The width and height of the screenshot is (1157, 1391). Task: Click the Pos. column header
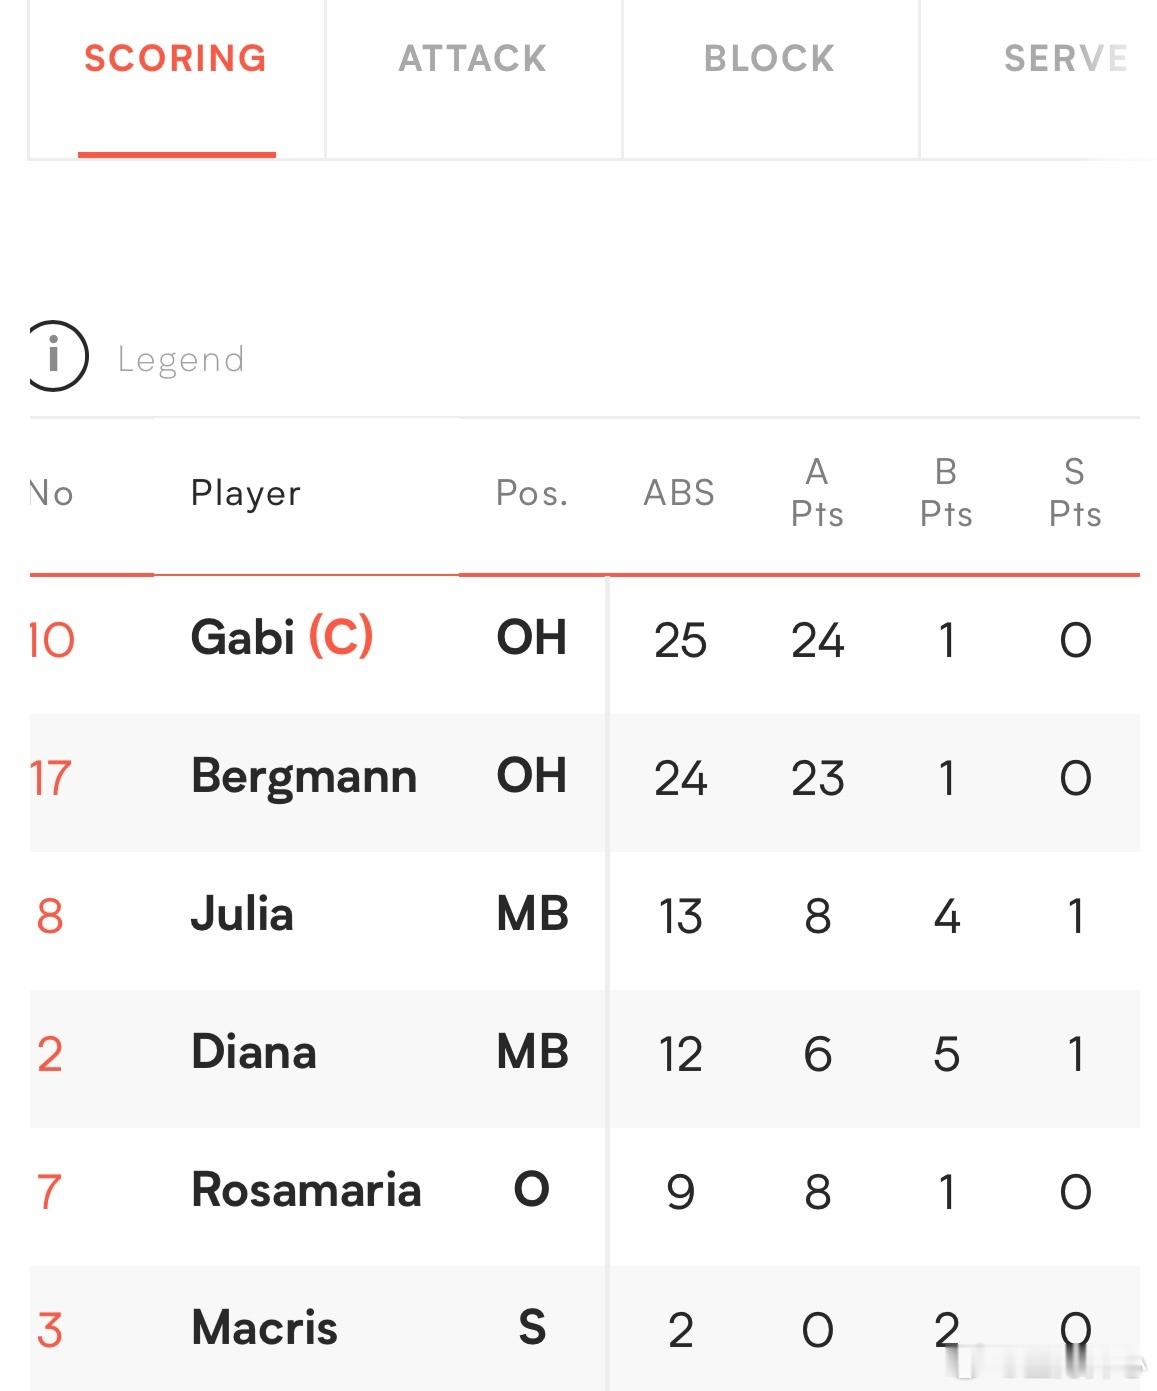532,493
